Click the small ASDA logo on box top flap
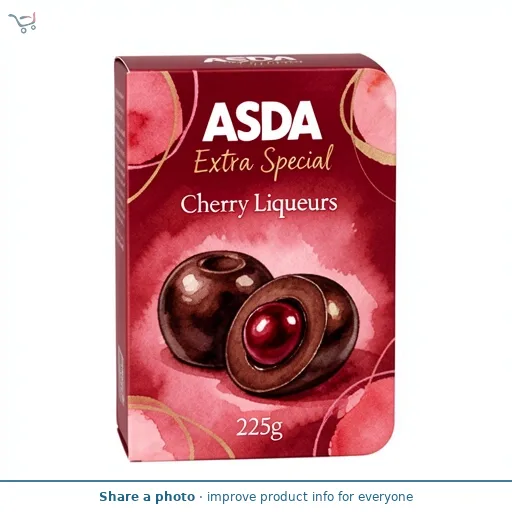The height and width of the screenshot is (512, 512). [x=252, y=60]
